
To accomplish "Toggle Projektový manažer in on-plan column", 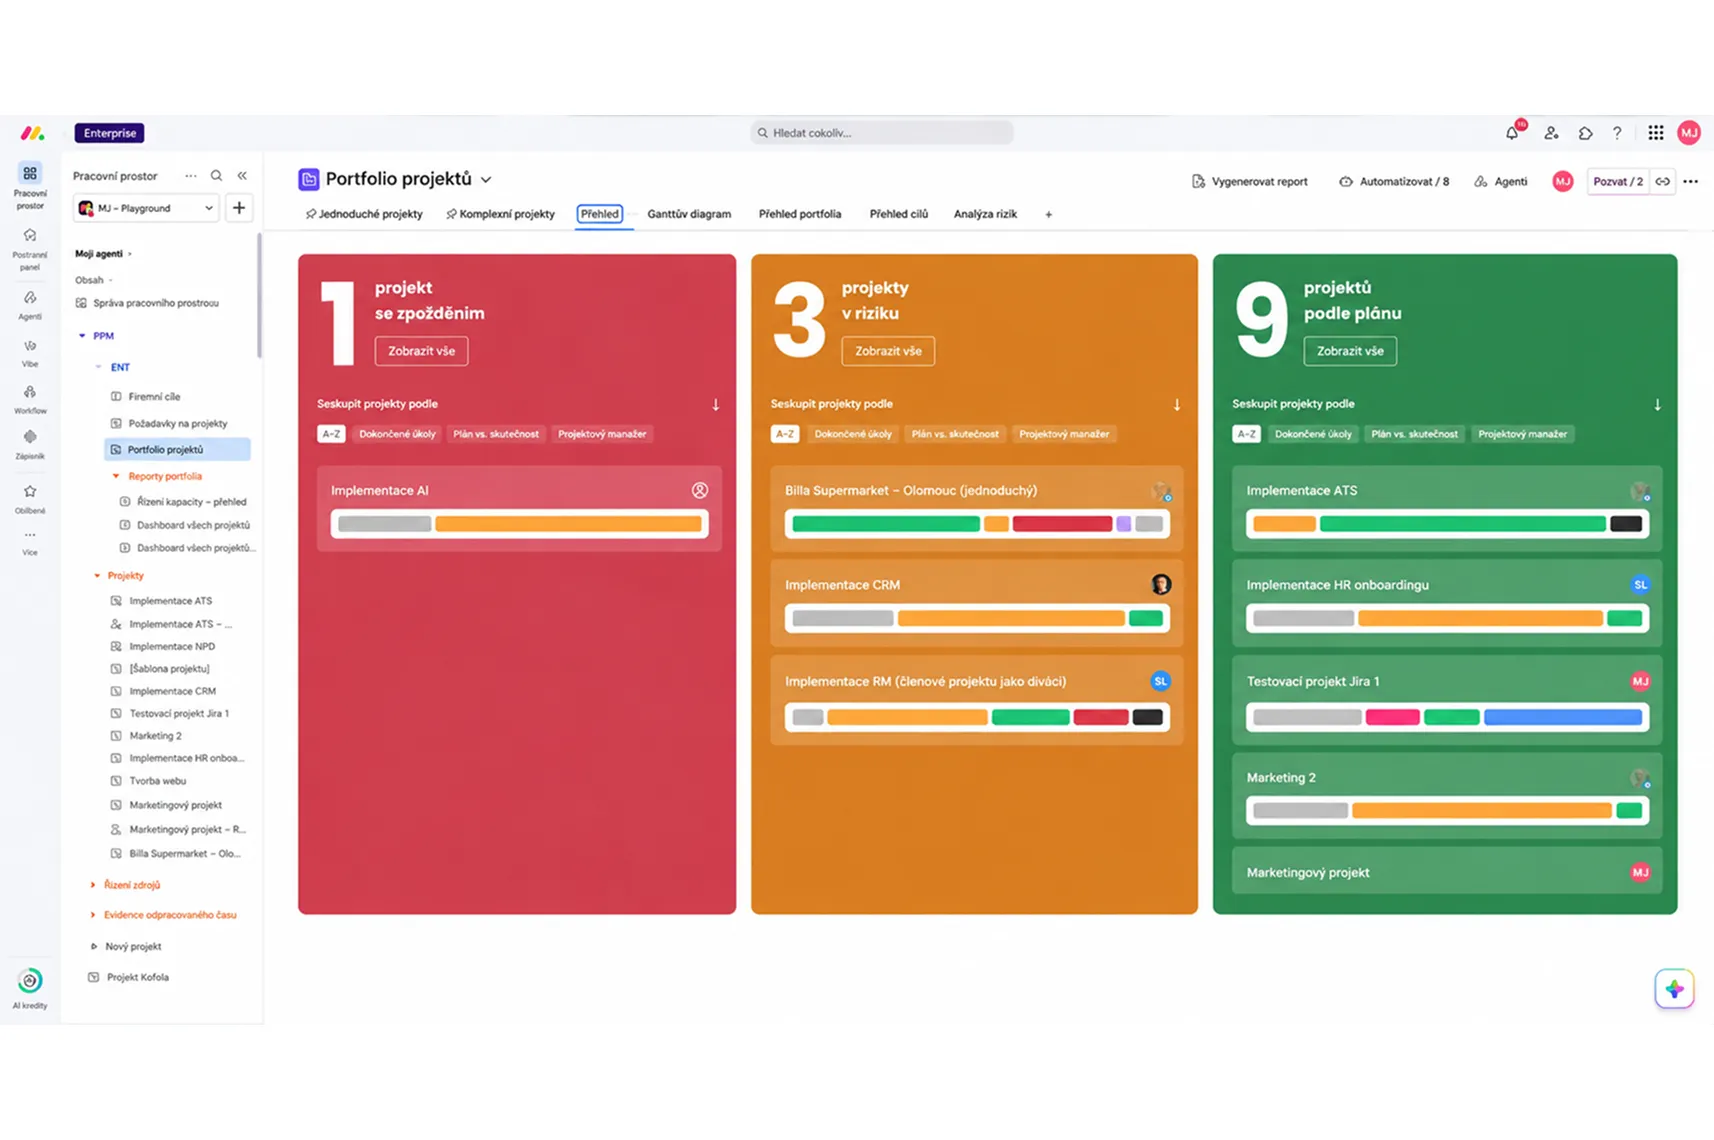I will [x=1522, y=434].
